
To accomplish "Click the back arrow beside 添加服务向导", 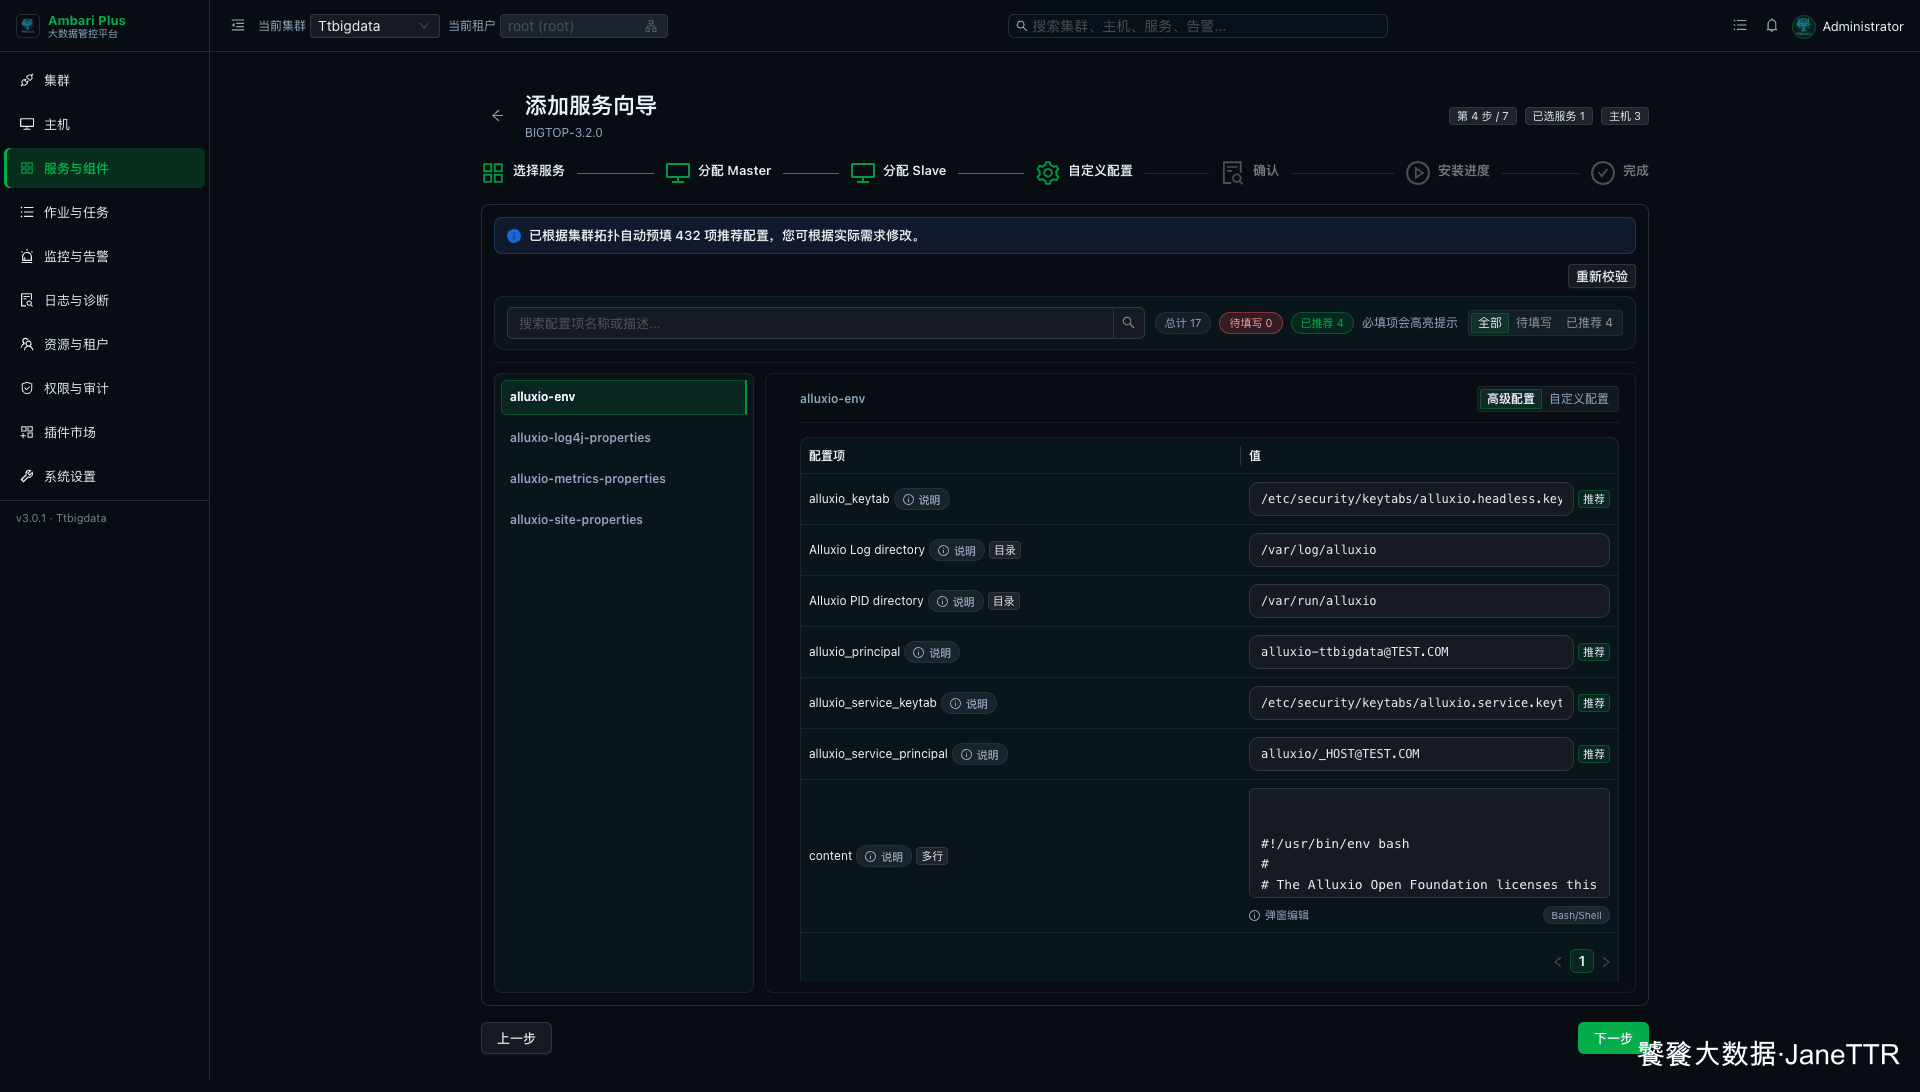I will pos(497,116).
